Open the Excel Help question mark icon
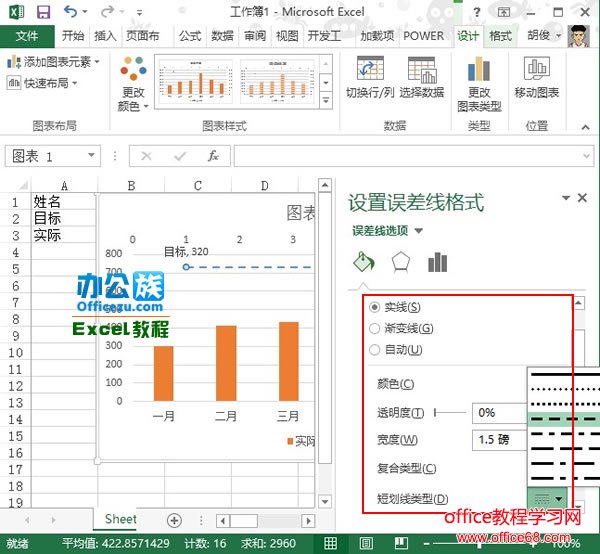Viewport: 600px width, 554px height. (476, 12)
